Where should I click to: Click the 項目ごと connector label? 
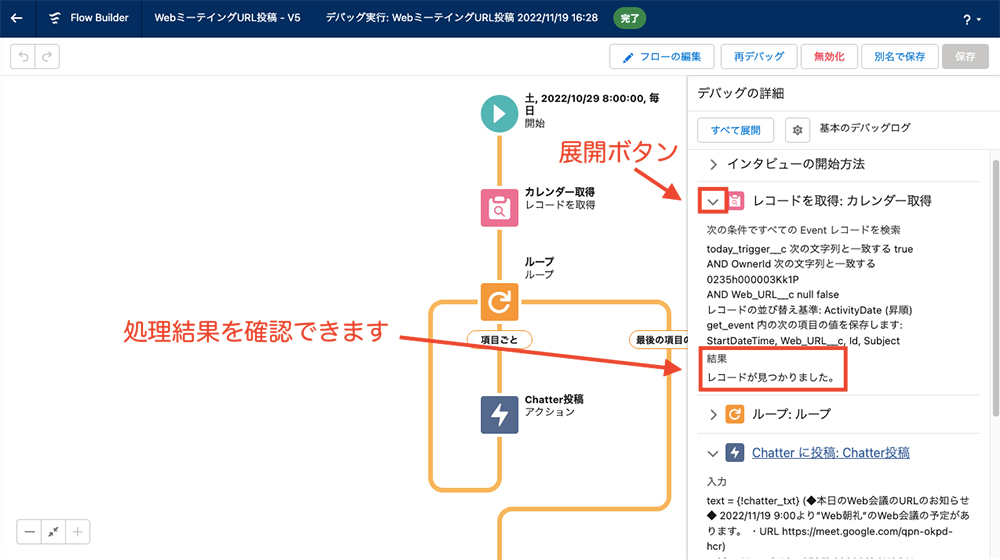(x=499, y=340)
